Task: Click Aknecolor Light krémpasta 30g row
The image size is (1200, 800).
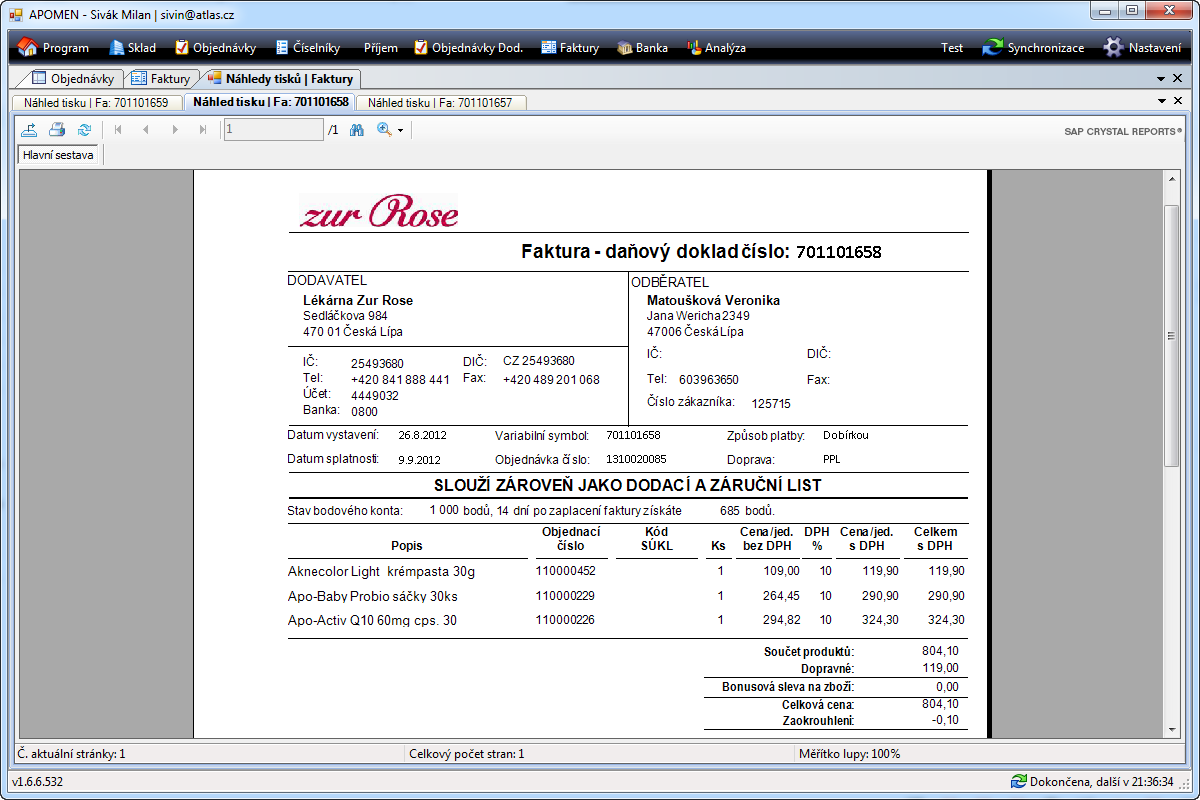Action: (x=628, y=571)
